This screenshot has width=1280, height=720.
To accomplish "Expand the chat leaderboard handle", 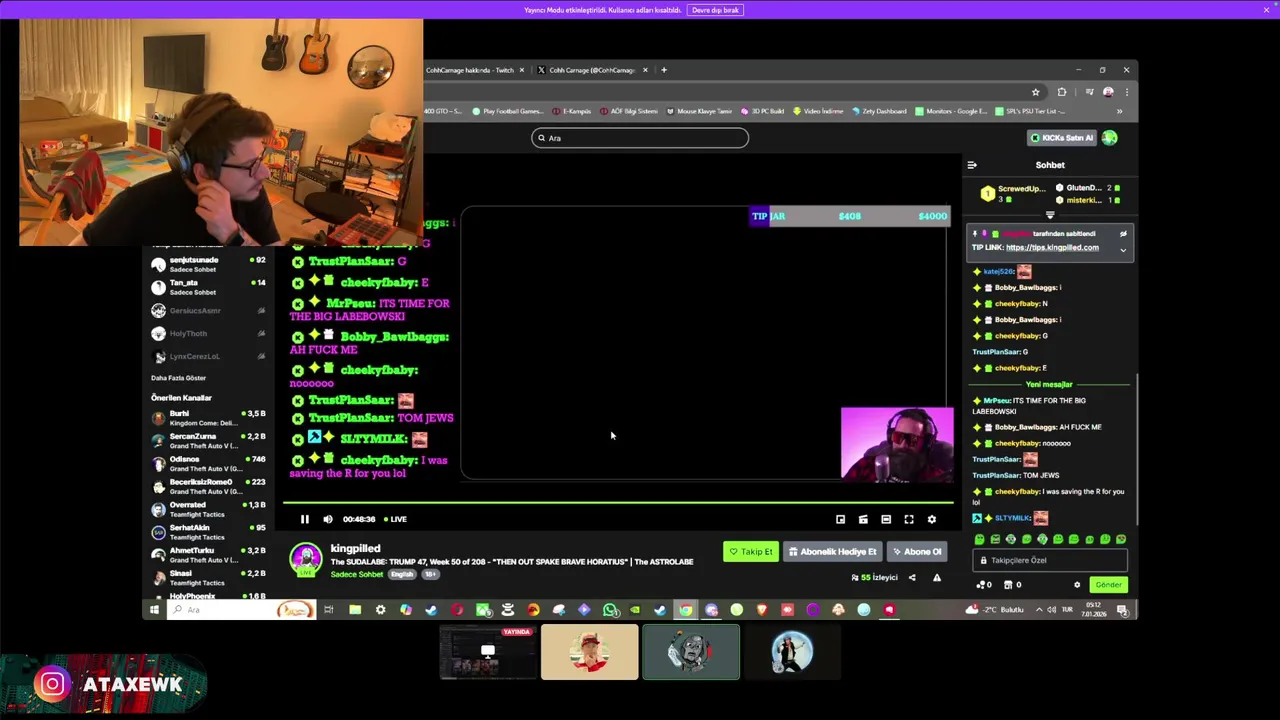I will pyautogui.click(x=1050, y=215).
